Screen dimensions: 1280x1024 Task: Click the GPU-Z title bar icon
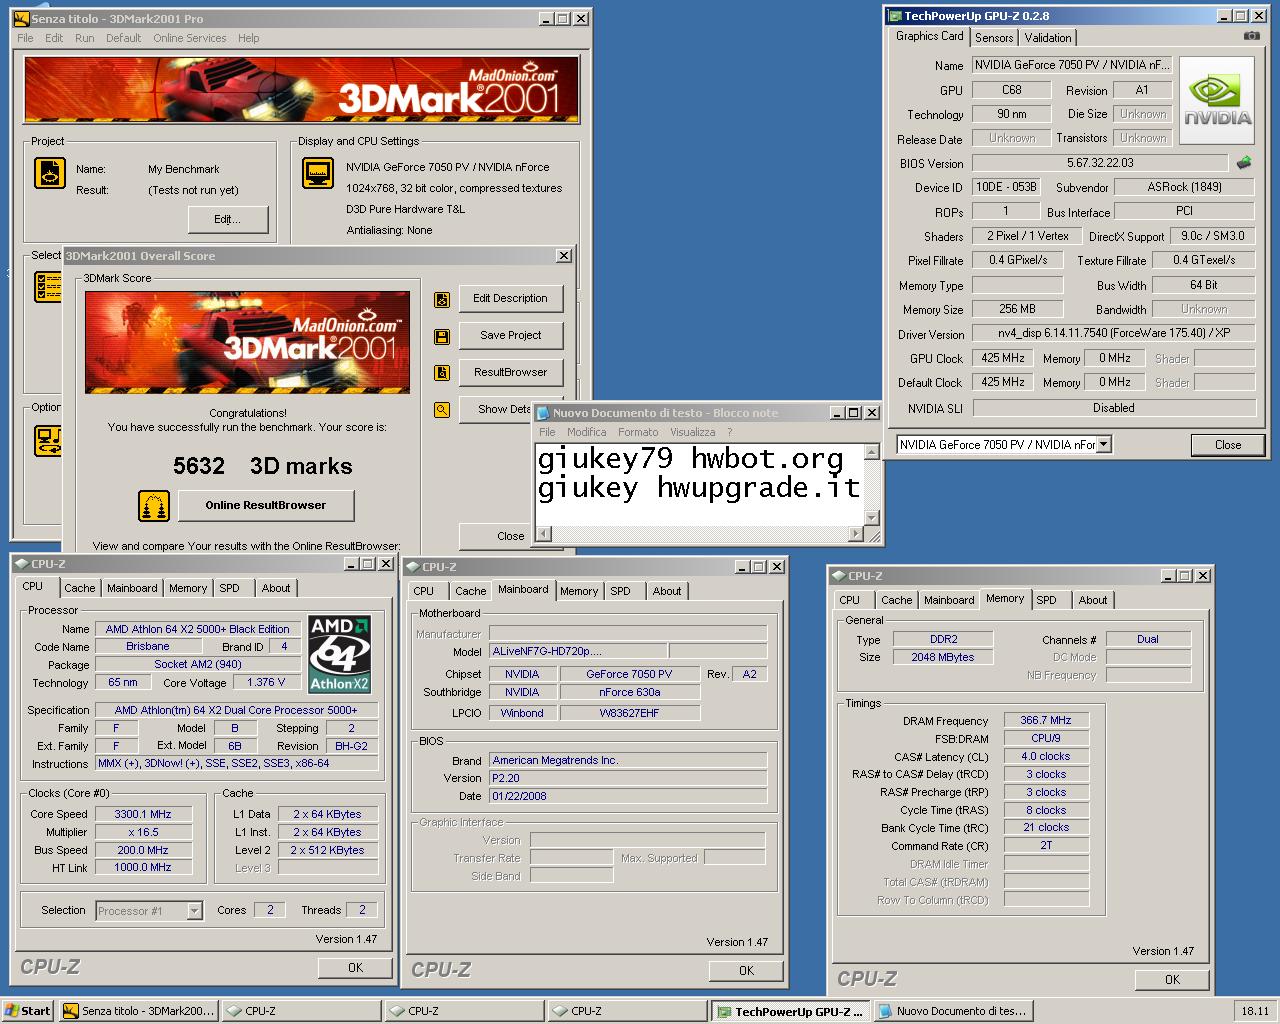(895, 15)
